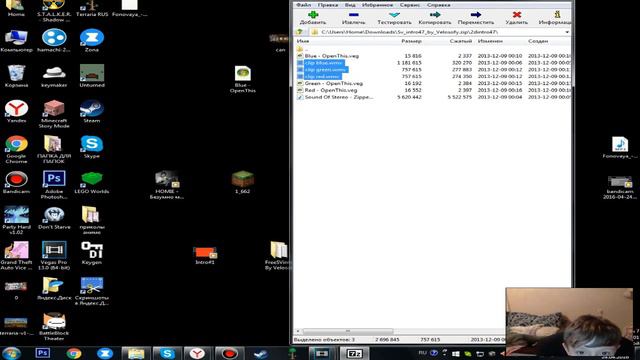Image resolution: width=640 pixels, height=360 pixels.
Task: Click the Skype taskbar icon
Action: coord(167,353)
